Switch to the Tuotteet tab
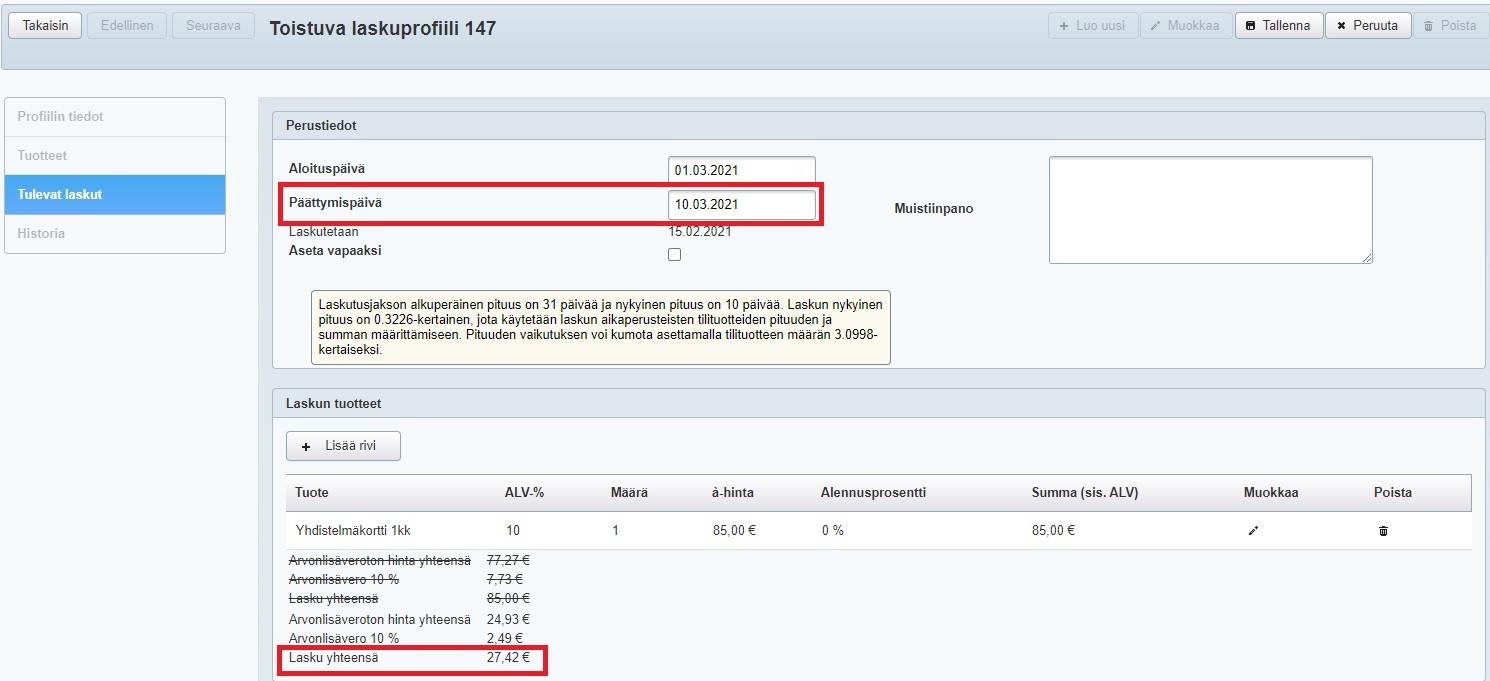The width and height of the screenshot is (1490, 681). (x=115, y=156)
